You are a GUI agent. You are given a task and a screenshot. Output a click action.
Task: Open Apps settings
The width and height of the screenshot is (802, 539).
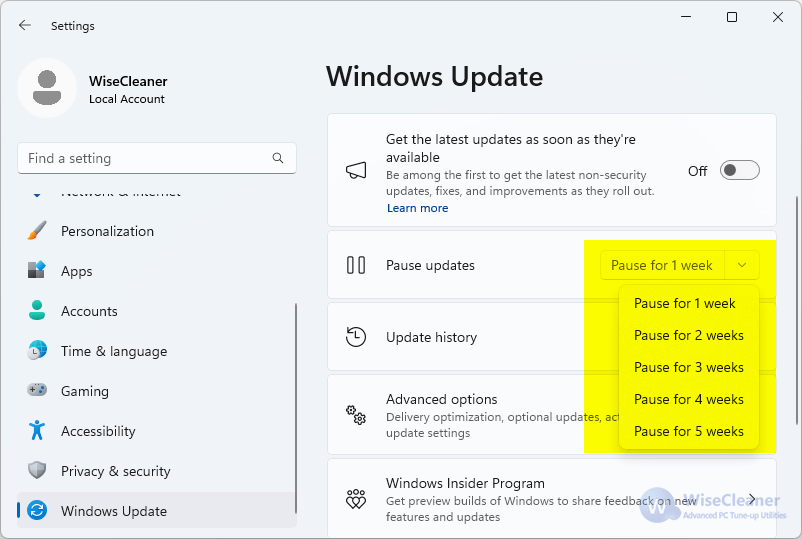pyautogui.click(x=157, y=271)
